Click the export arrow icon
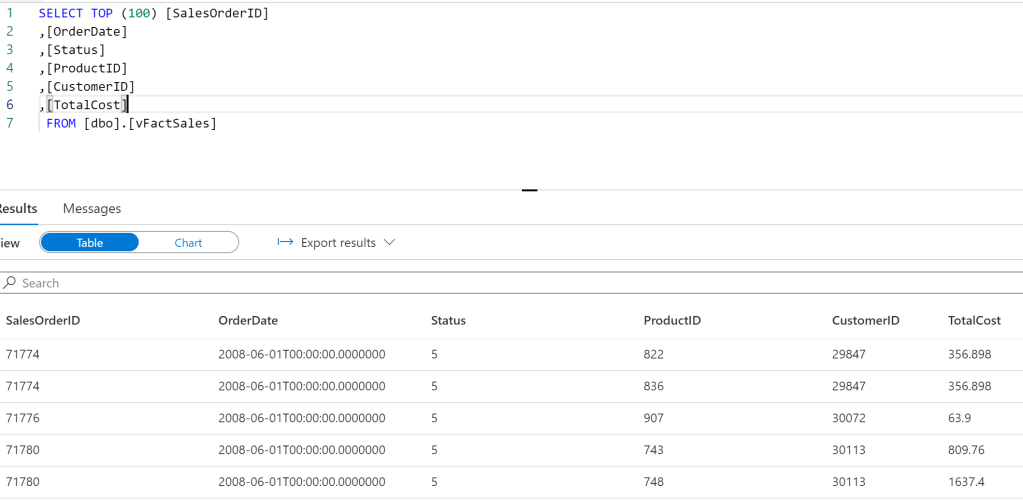Viewport: 1023px width, 501px height. coord(284,243)
